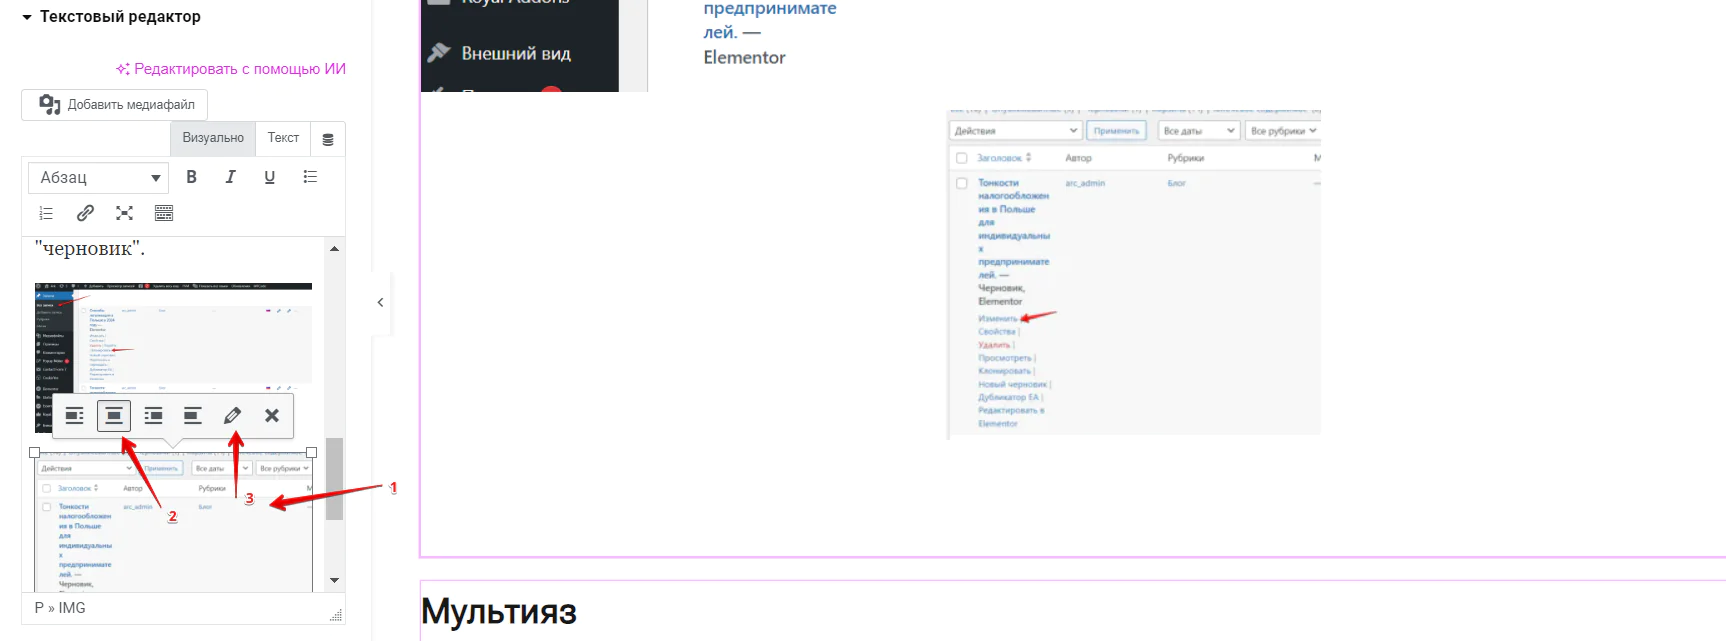Toggle bold formatting in the editor
The height and width of the screenshot is (641, 1726).
tap(191, 177)
